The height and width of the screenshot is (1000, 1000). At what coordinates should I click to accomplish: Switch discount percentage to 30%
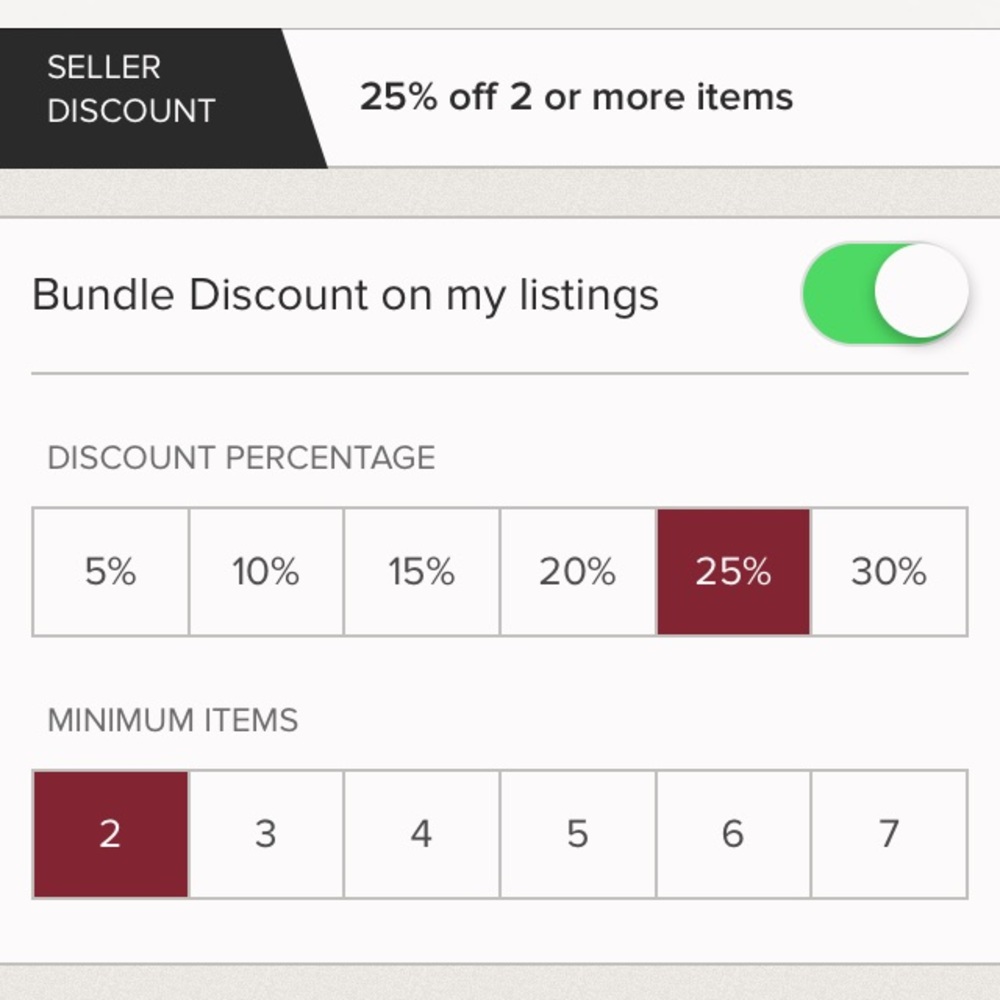click(x=889, y=572)
